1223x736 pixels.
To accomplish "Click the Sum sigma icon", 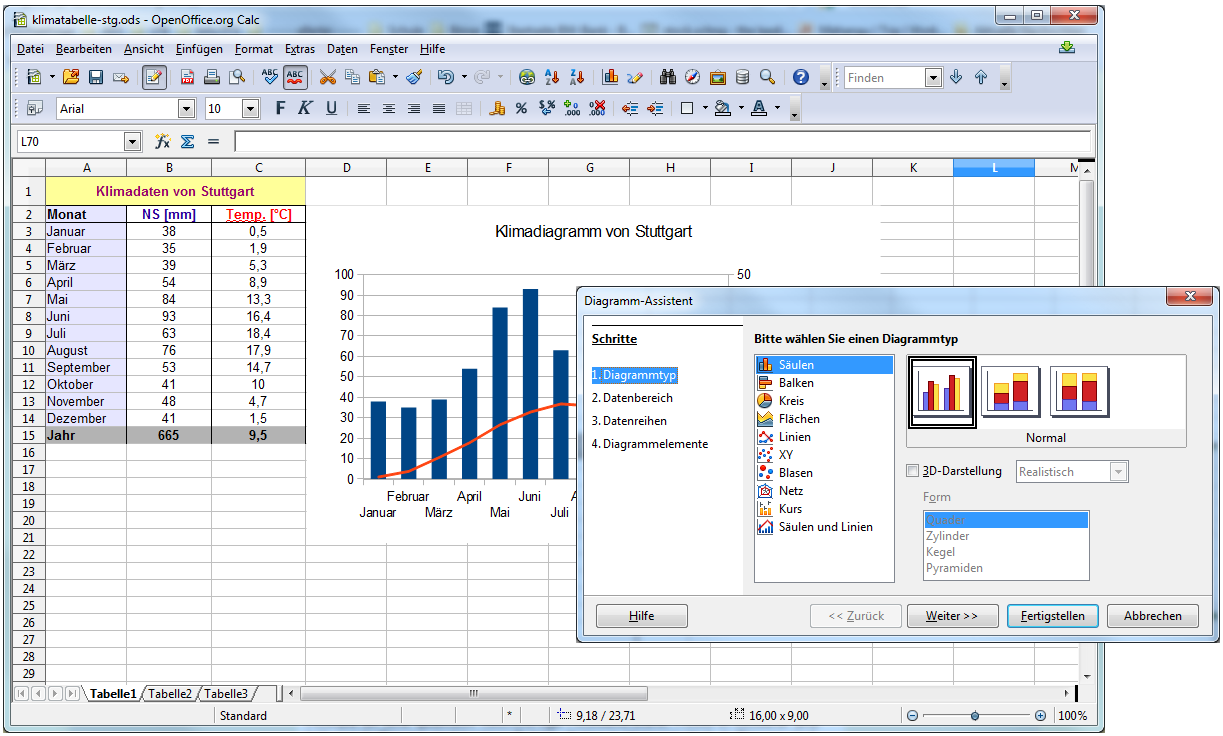I will pos(187,142).
